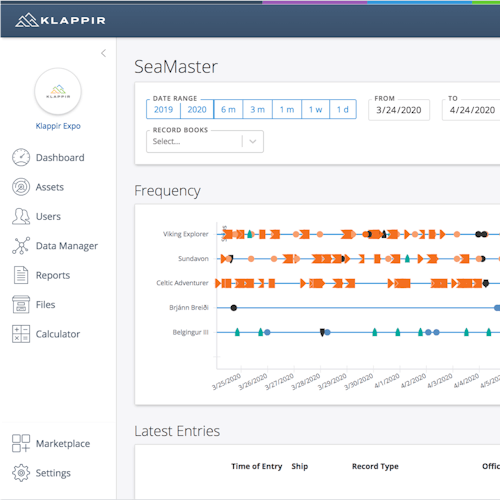Set date range to 6 m
The width and height of the screenshot is (500, 500).
228,109
